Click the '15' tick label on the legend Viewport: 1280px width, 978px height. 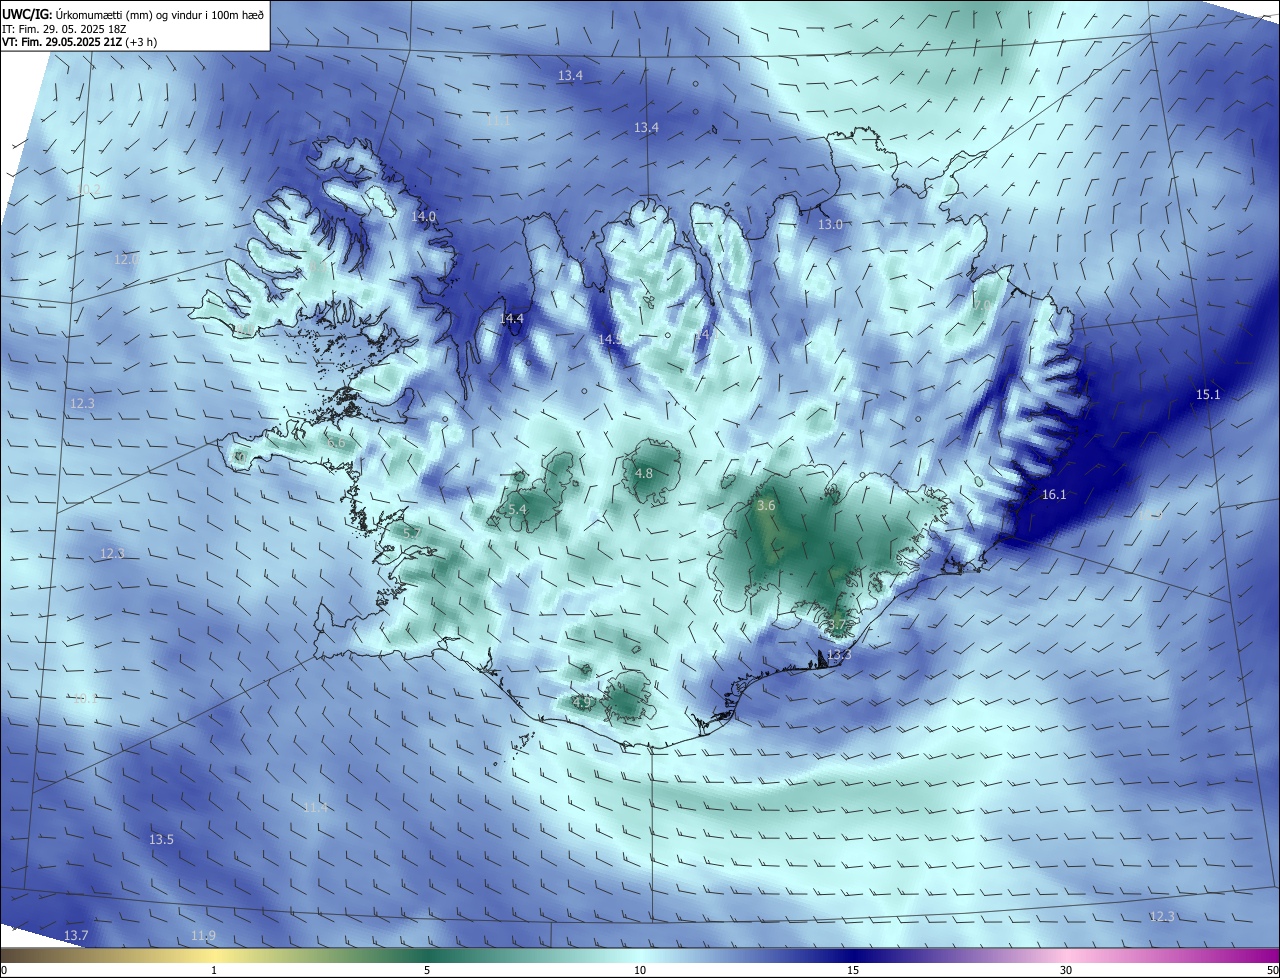pyautogui.click(x=853, y=970)
